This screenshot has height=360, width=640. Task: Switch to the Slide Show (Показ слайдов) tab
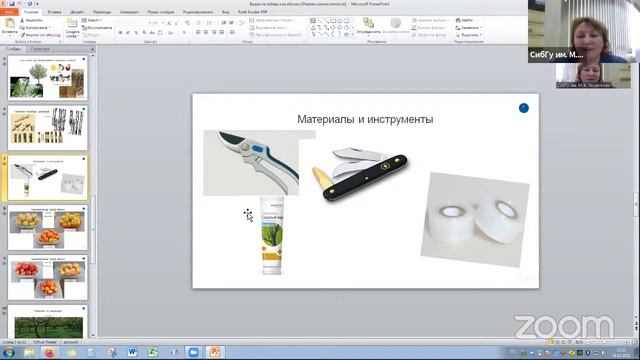point(160,12)
